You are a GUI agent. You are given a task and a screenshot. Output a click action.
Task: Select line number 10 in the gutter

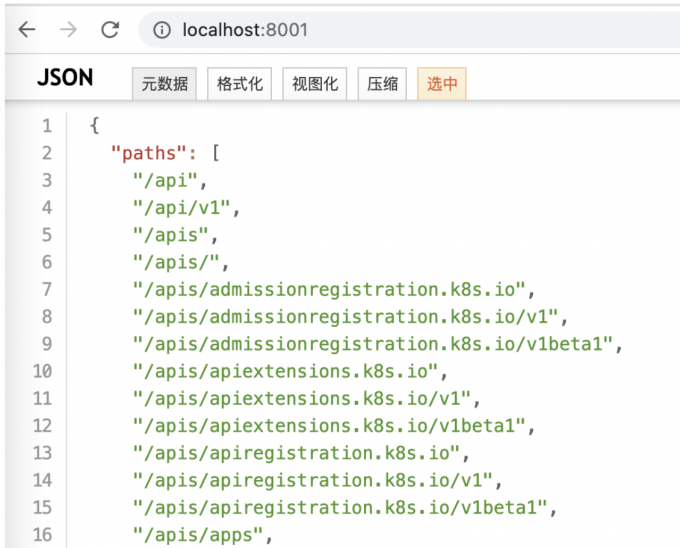click(42, 372)
